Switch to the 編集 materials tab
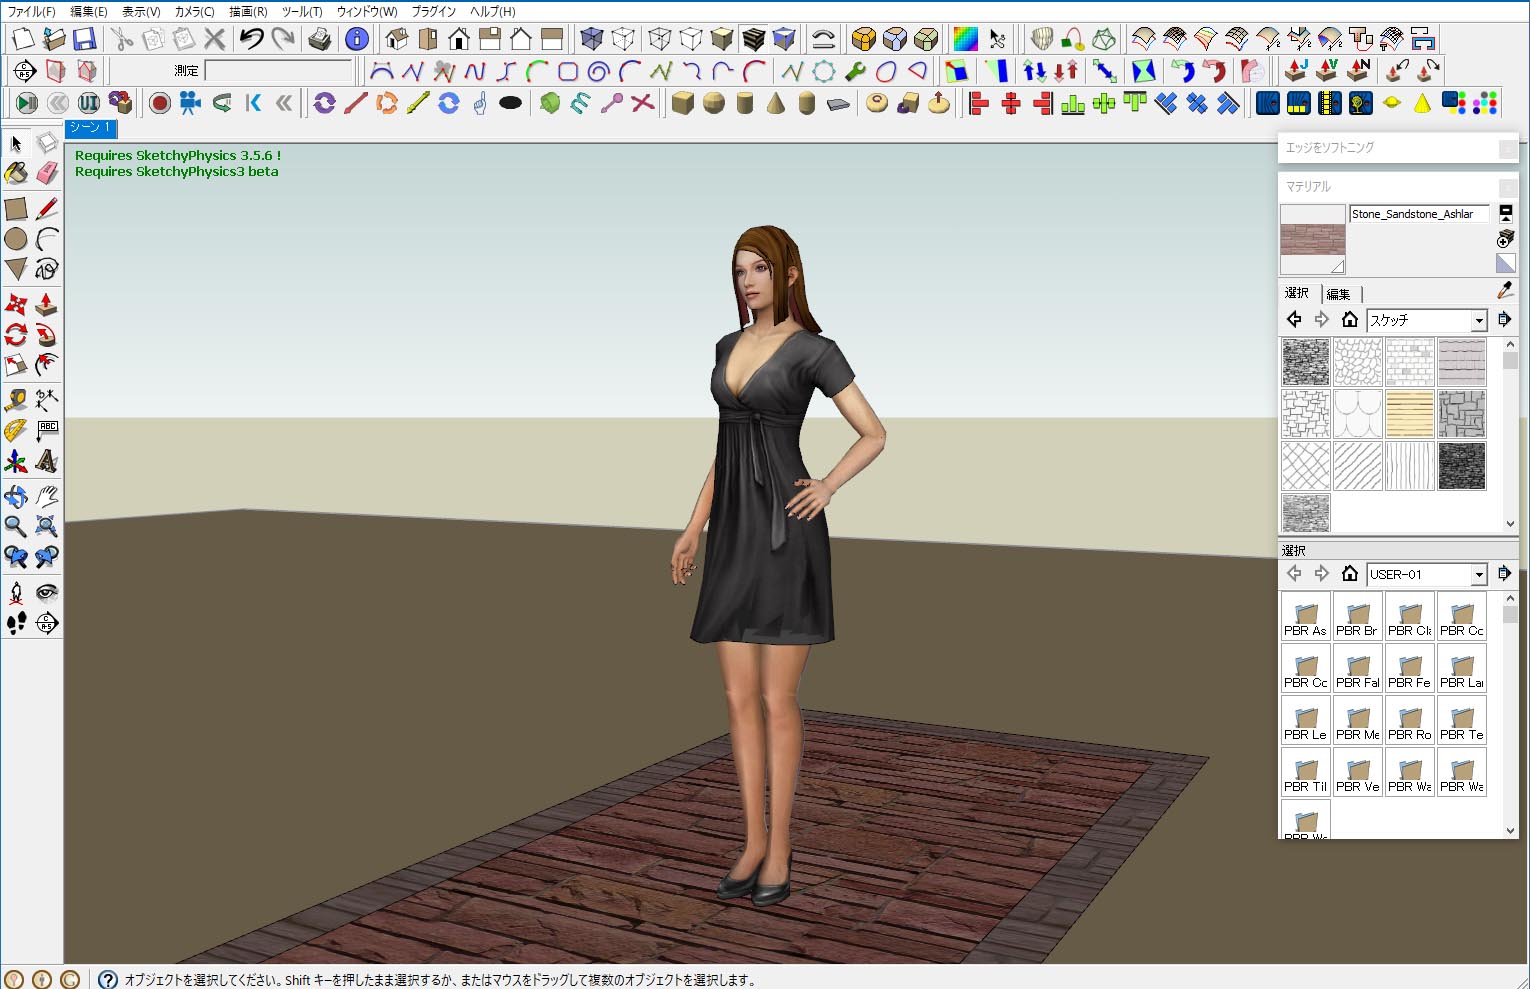 pyautogui.click(x=1338, y=293)
